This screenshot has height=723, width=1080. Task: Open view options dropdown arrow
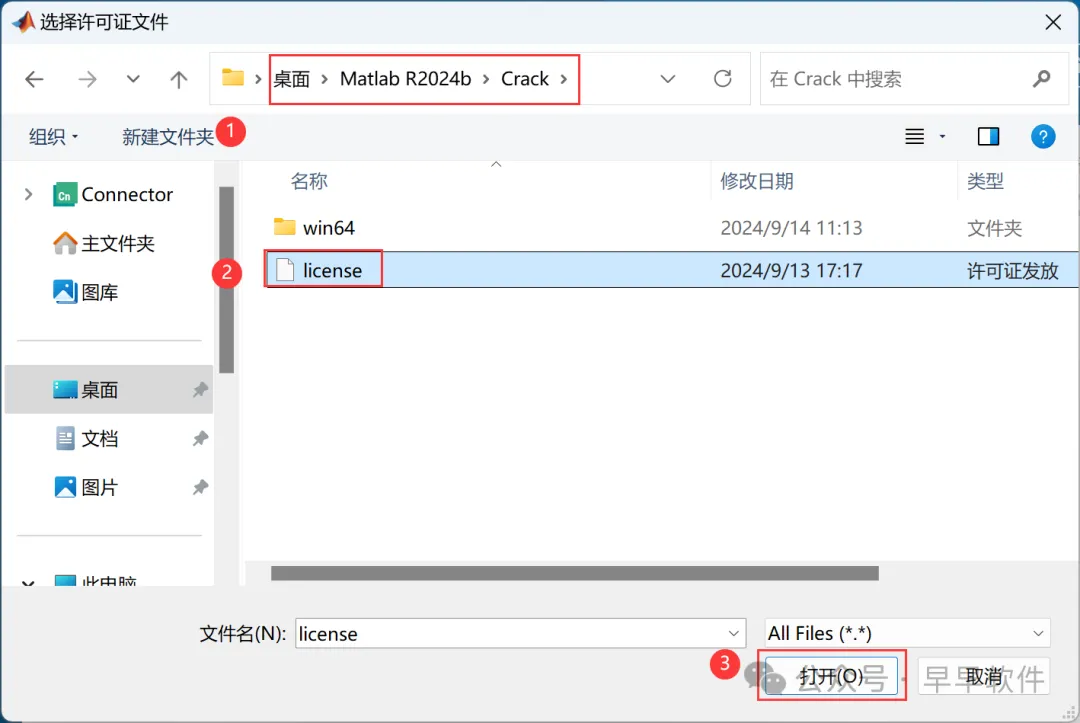[x=942, y=136]
